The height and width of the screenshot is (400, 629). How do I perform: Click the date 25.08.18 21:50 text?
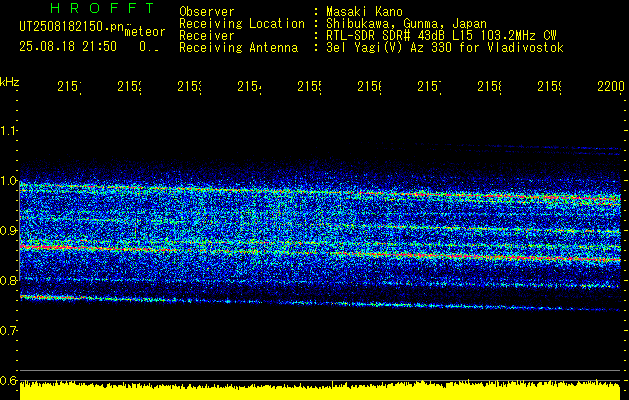click(68, 47)
